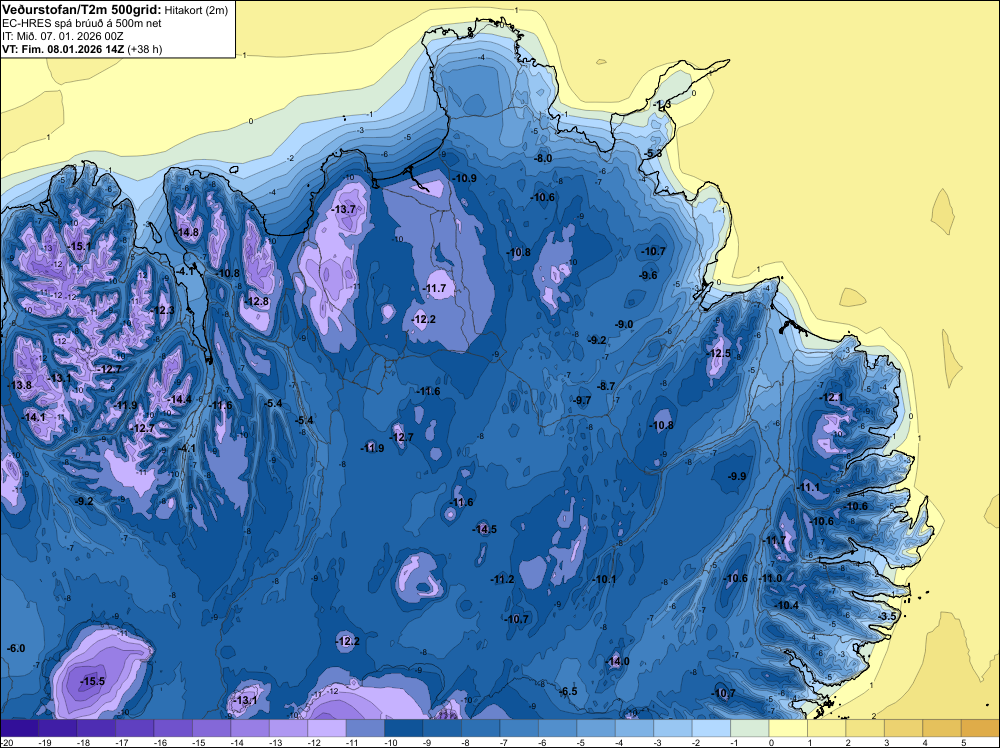Click the -15.1 temperature label
The height and width of the screenshot is (748, 1000).
(x=80, y=246)
